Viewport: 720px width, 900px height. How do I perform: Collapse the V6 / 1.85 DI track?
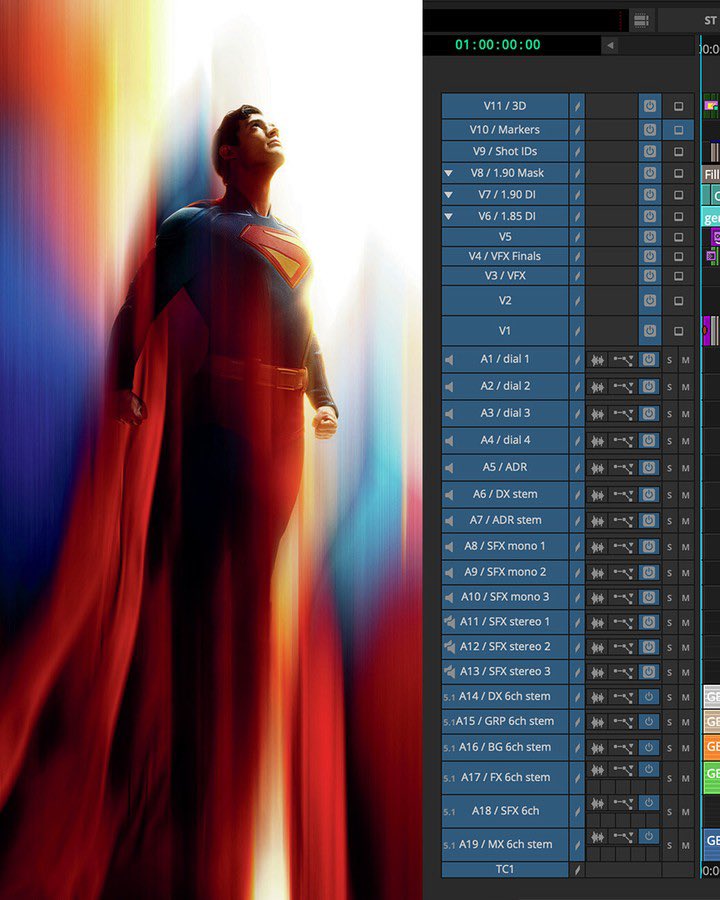click(449, 216)
